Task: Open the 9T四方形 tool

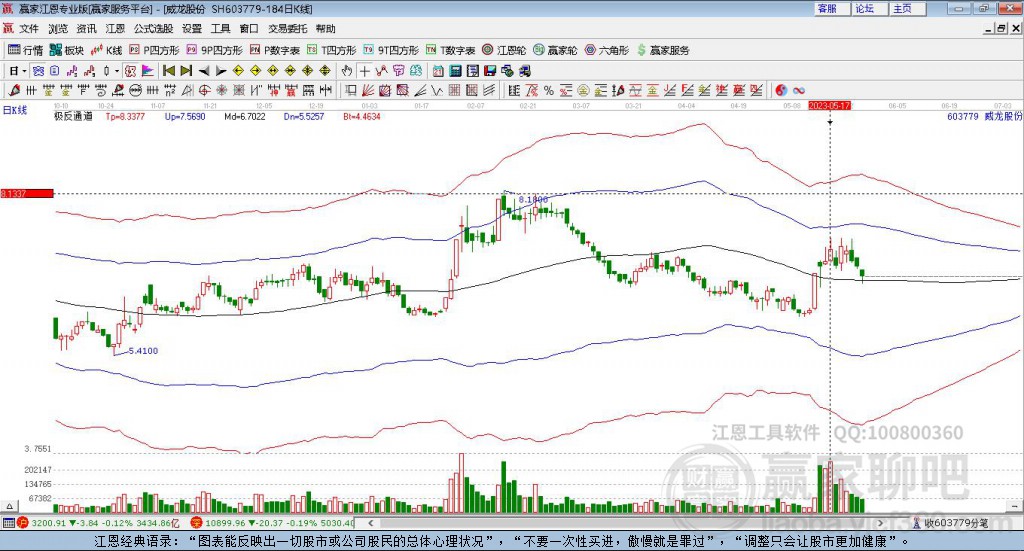Action: (391, 50)
